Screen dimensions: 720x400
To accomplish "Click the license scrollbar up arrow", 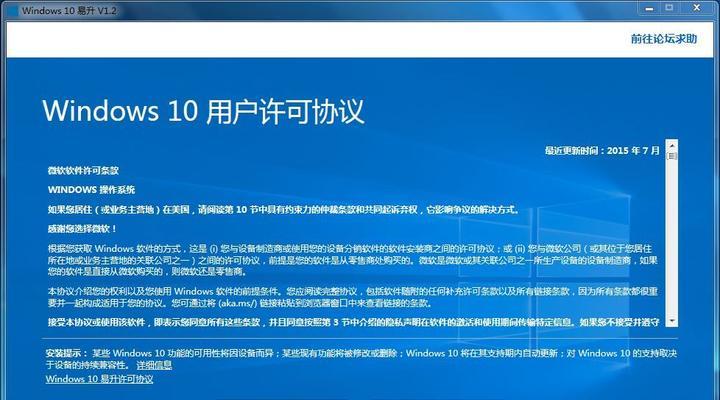I will pos(672,145).
